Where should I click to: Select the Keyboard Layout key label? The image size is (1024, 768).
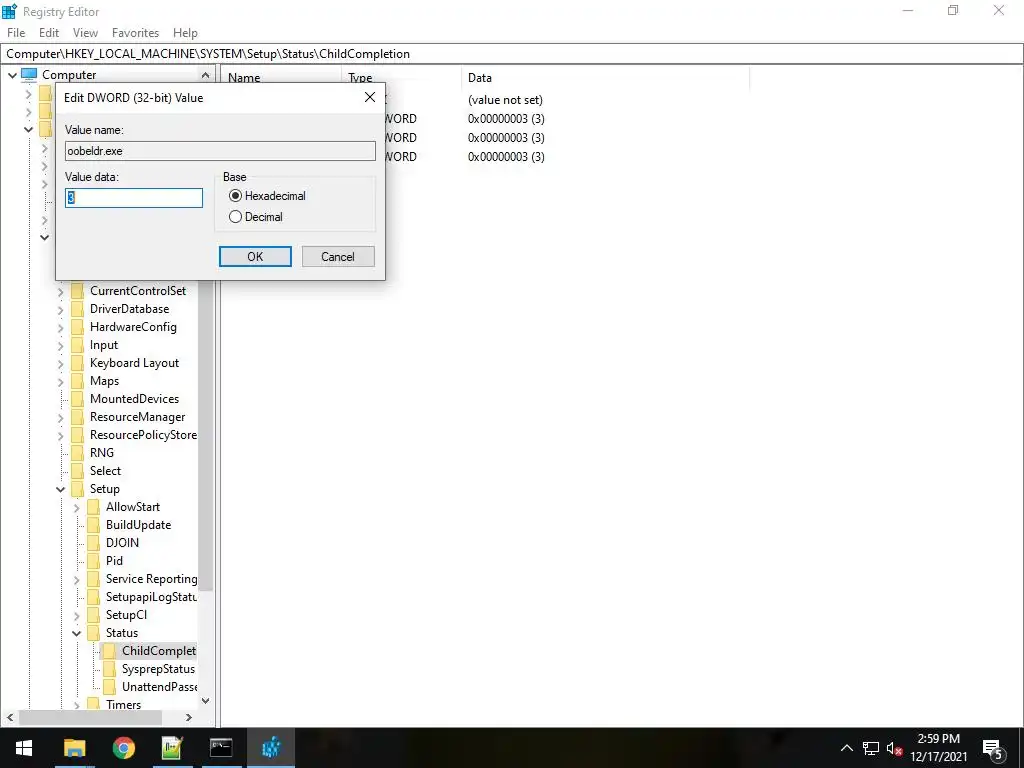point(135,363)
